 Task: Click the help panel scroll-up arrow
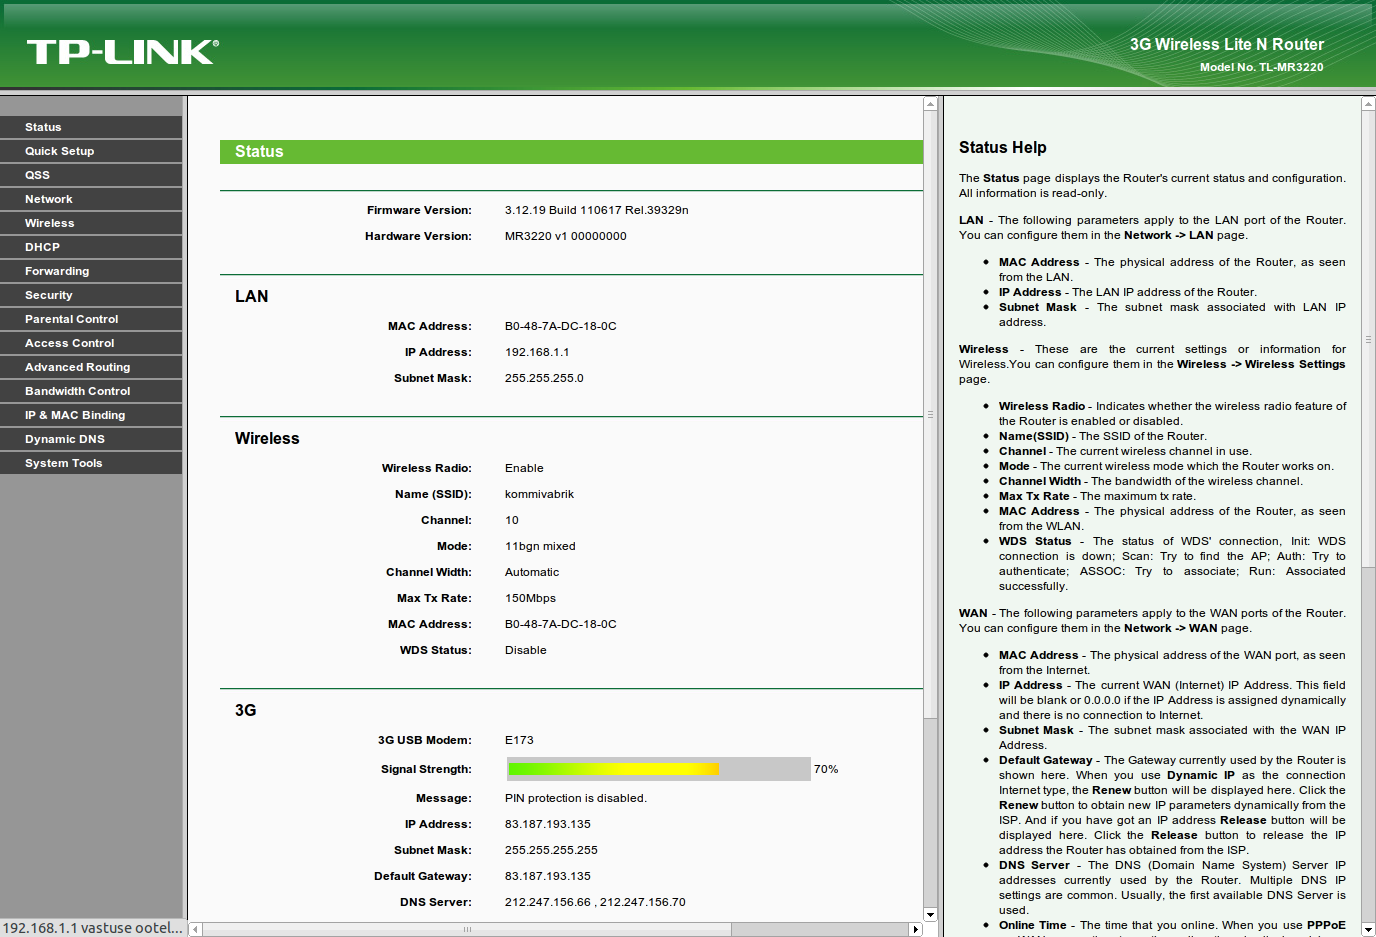click(1368, 104)
